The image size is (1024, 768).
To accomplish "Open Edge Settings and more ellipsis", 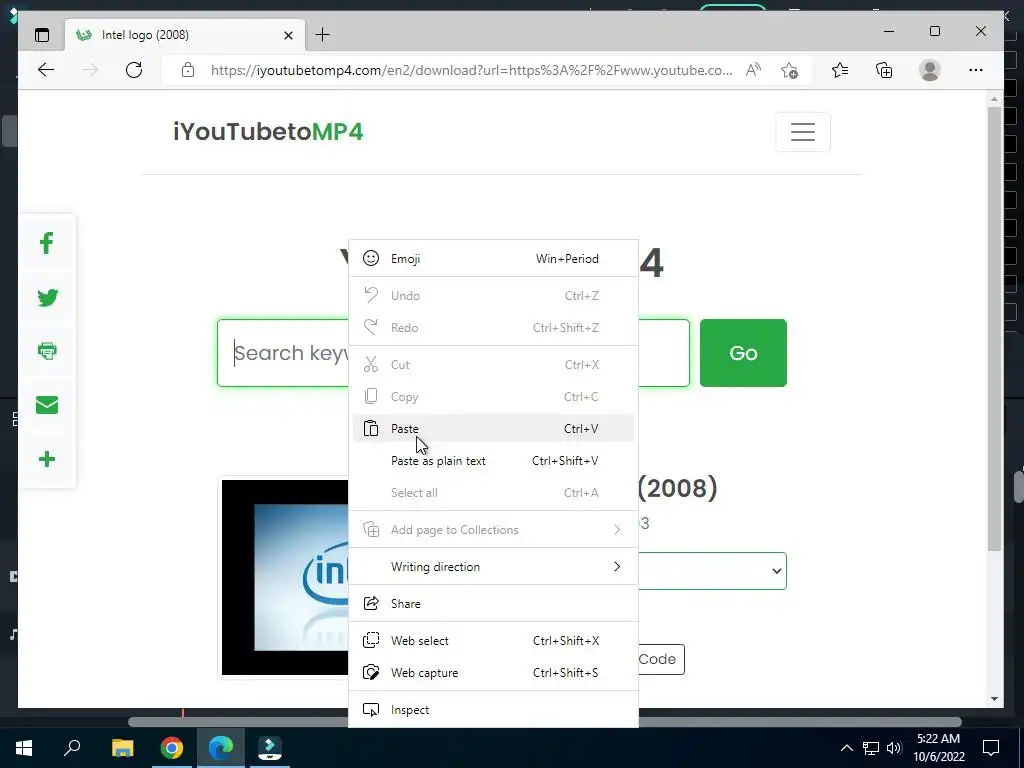I will tap(976, 70).
